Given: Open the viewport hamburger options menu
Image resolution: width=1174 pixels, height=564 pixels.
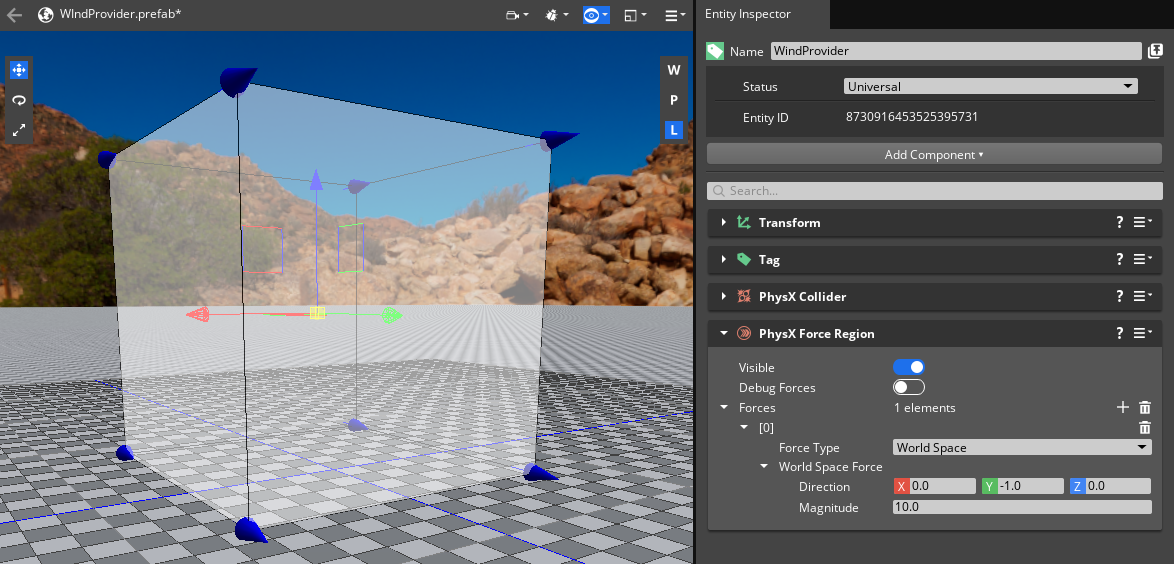Looking at the screenshot, I should point(675,15).
